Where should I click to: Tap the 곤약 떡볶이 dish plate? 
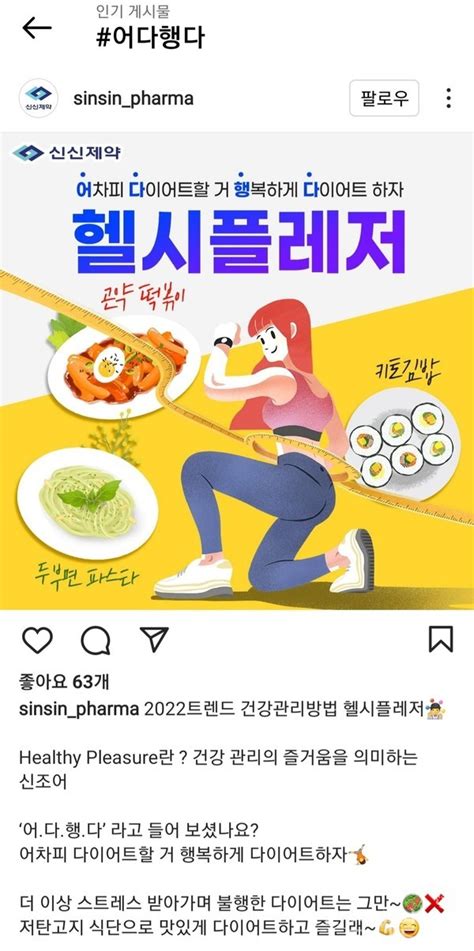pos(124,366)
